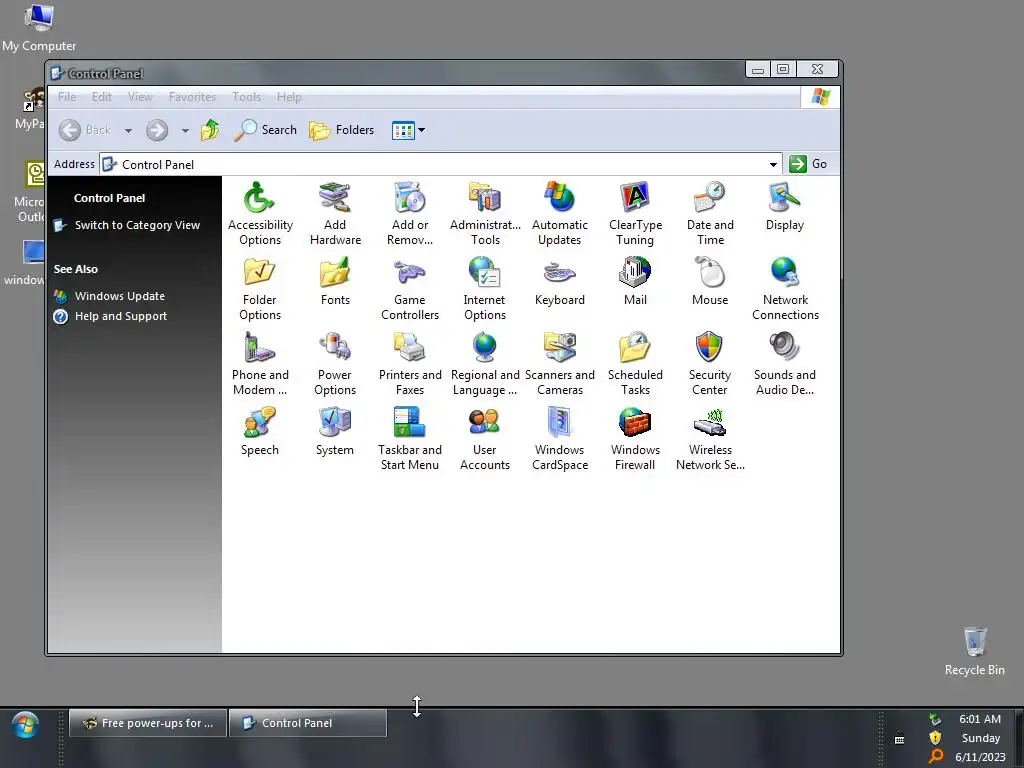
Task: Click the Search toolbar button
Action: (265, 130)
